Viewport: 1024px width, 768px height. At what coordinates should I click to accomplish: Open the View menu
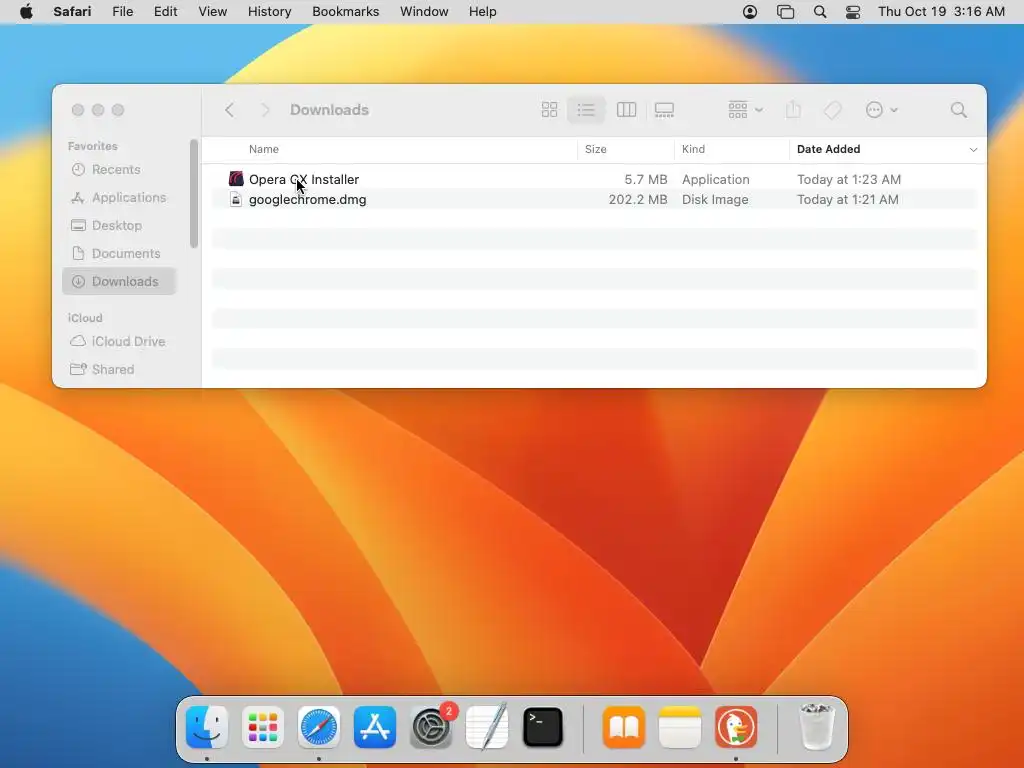point(212,12)
